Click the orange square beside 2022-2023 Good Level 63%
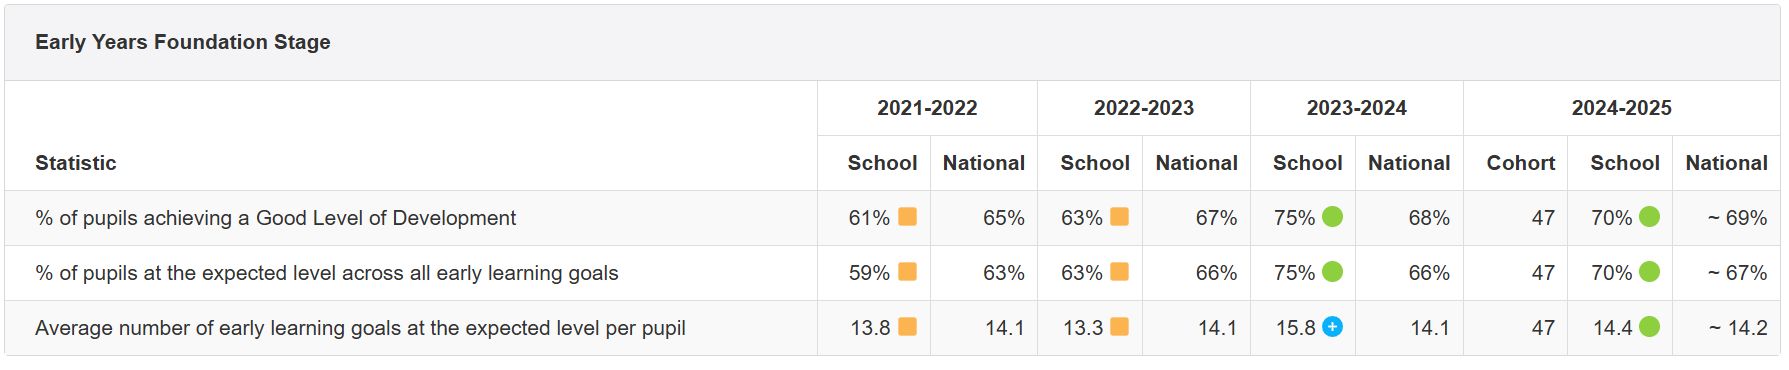The height and width of the screenshot is (370, 1789). coord(1120,217)
